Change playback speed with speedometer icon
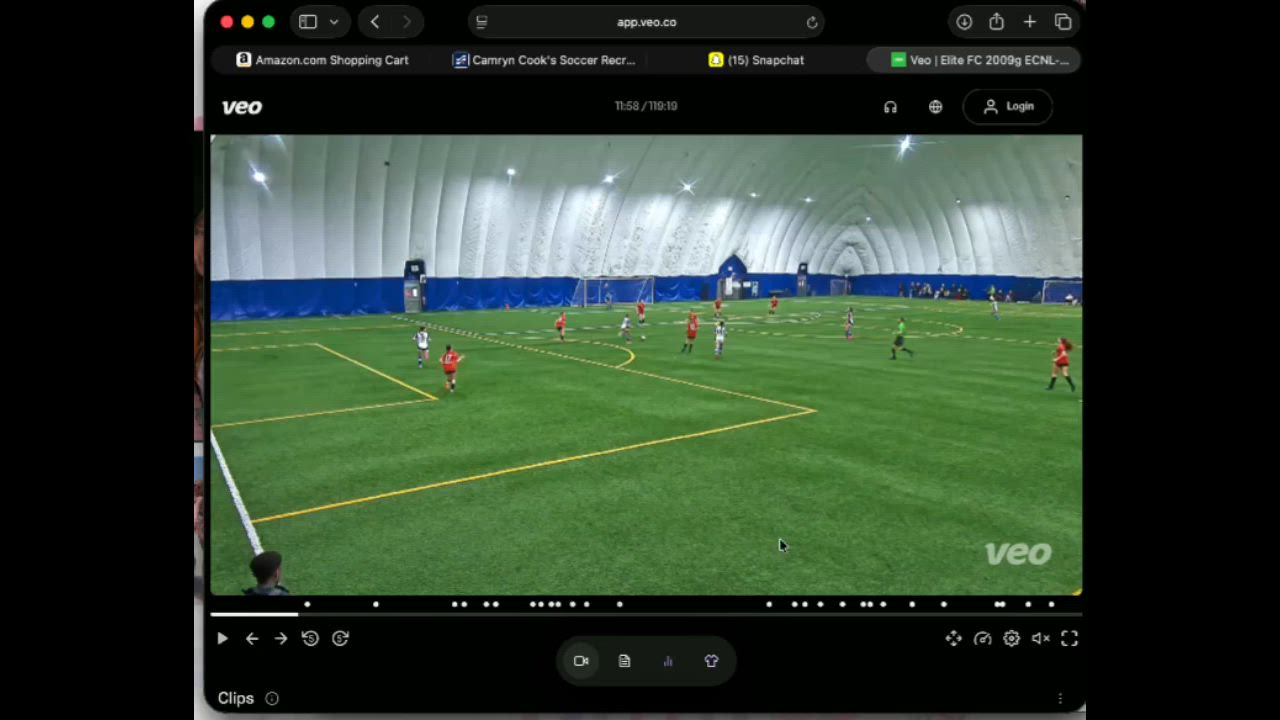This screenshot has width=1280, height=720. pyautogui.click(x=982, y=639)
